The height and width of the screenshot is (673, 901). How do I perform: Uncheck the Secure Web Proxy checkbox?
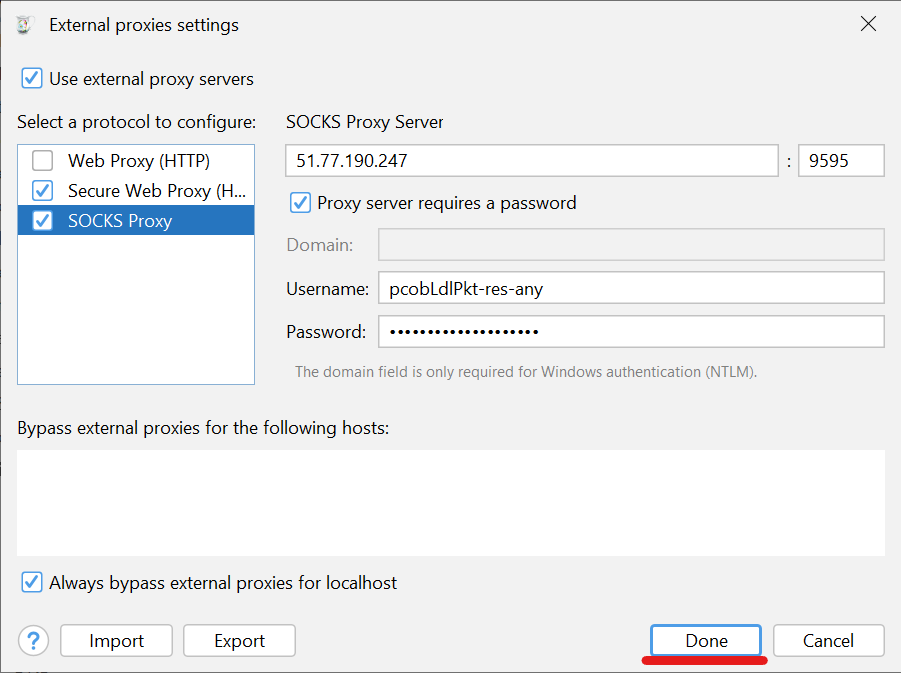43,190
